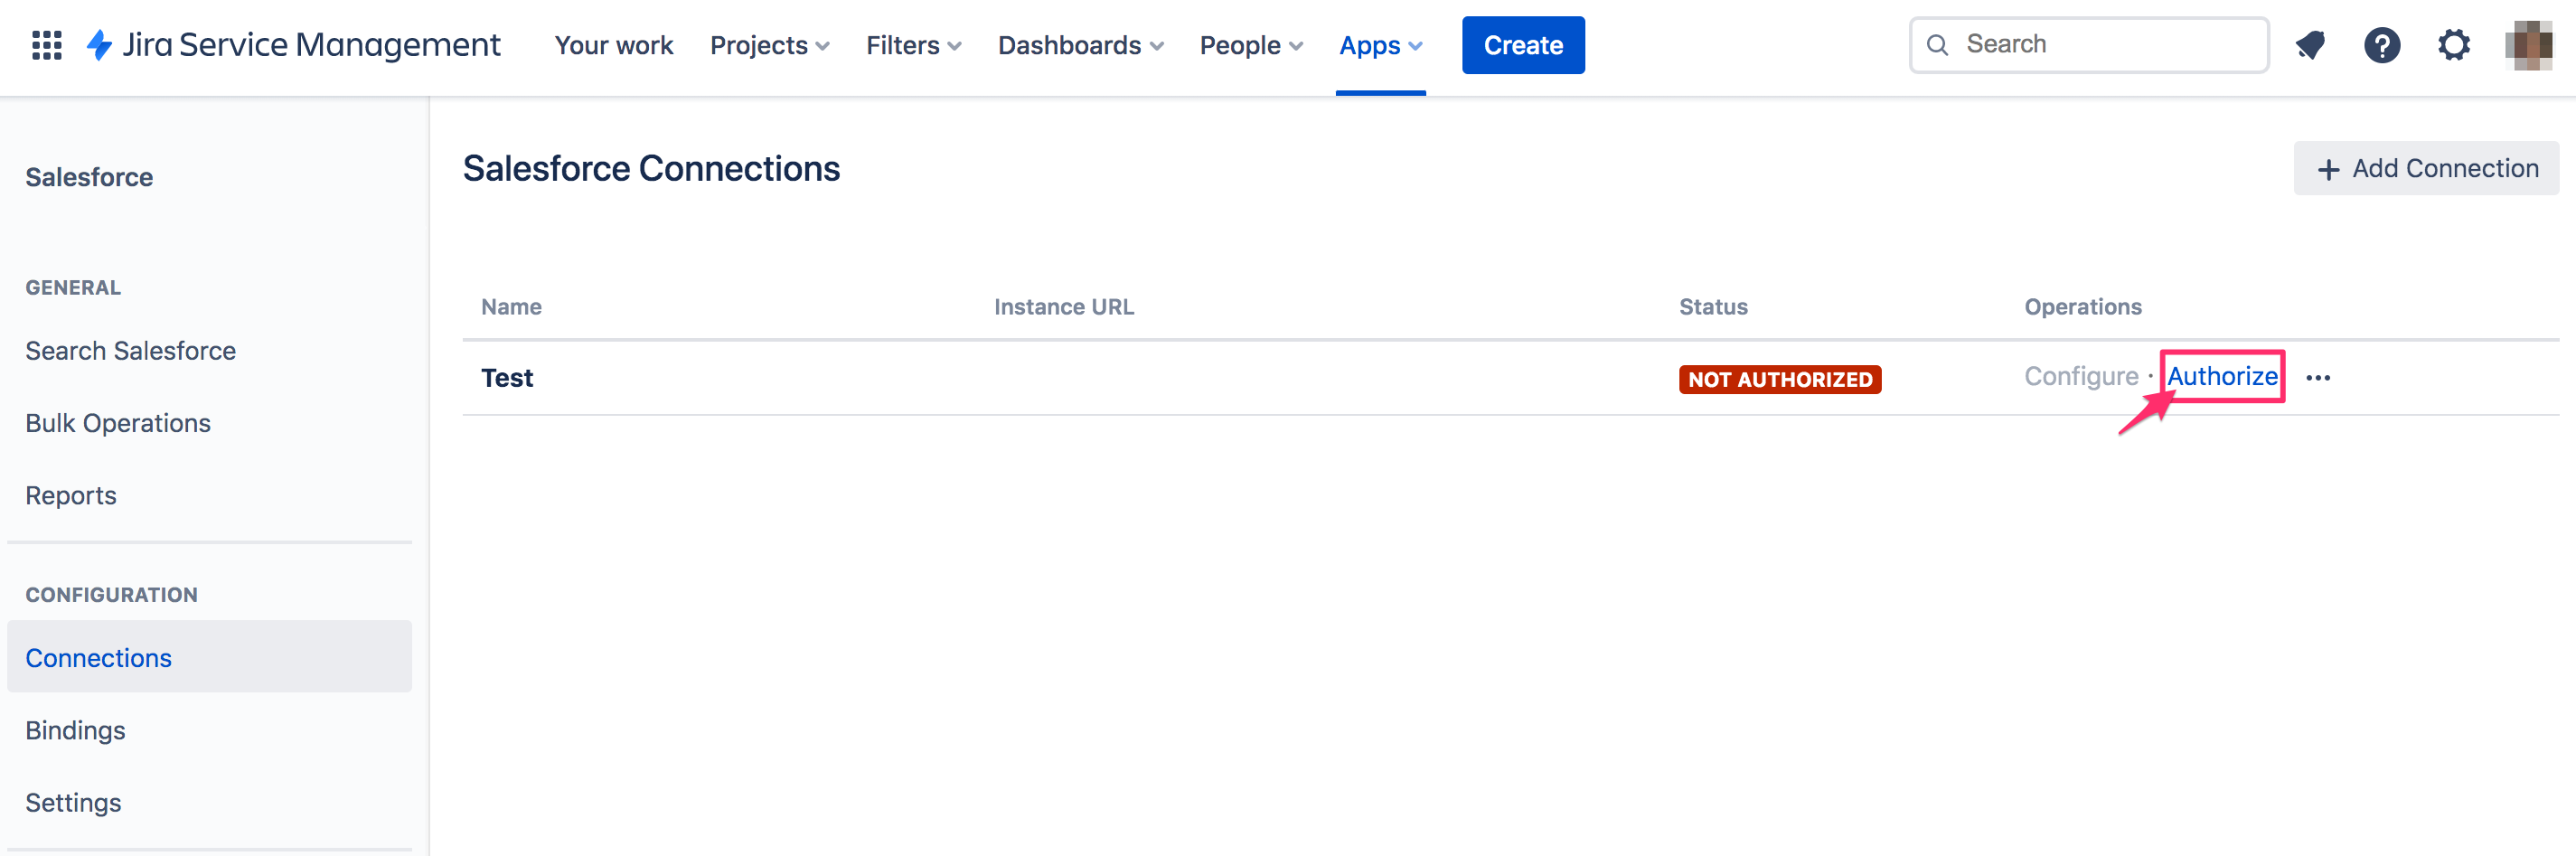Click the Name column header
The image size is (2576, 856).
tap(511, 307)
